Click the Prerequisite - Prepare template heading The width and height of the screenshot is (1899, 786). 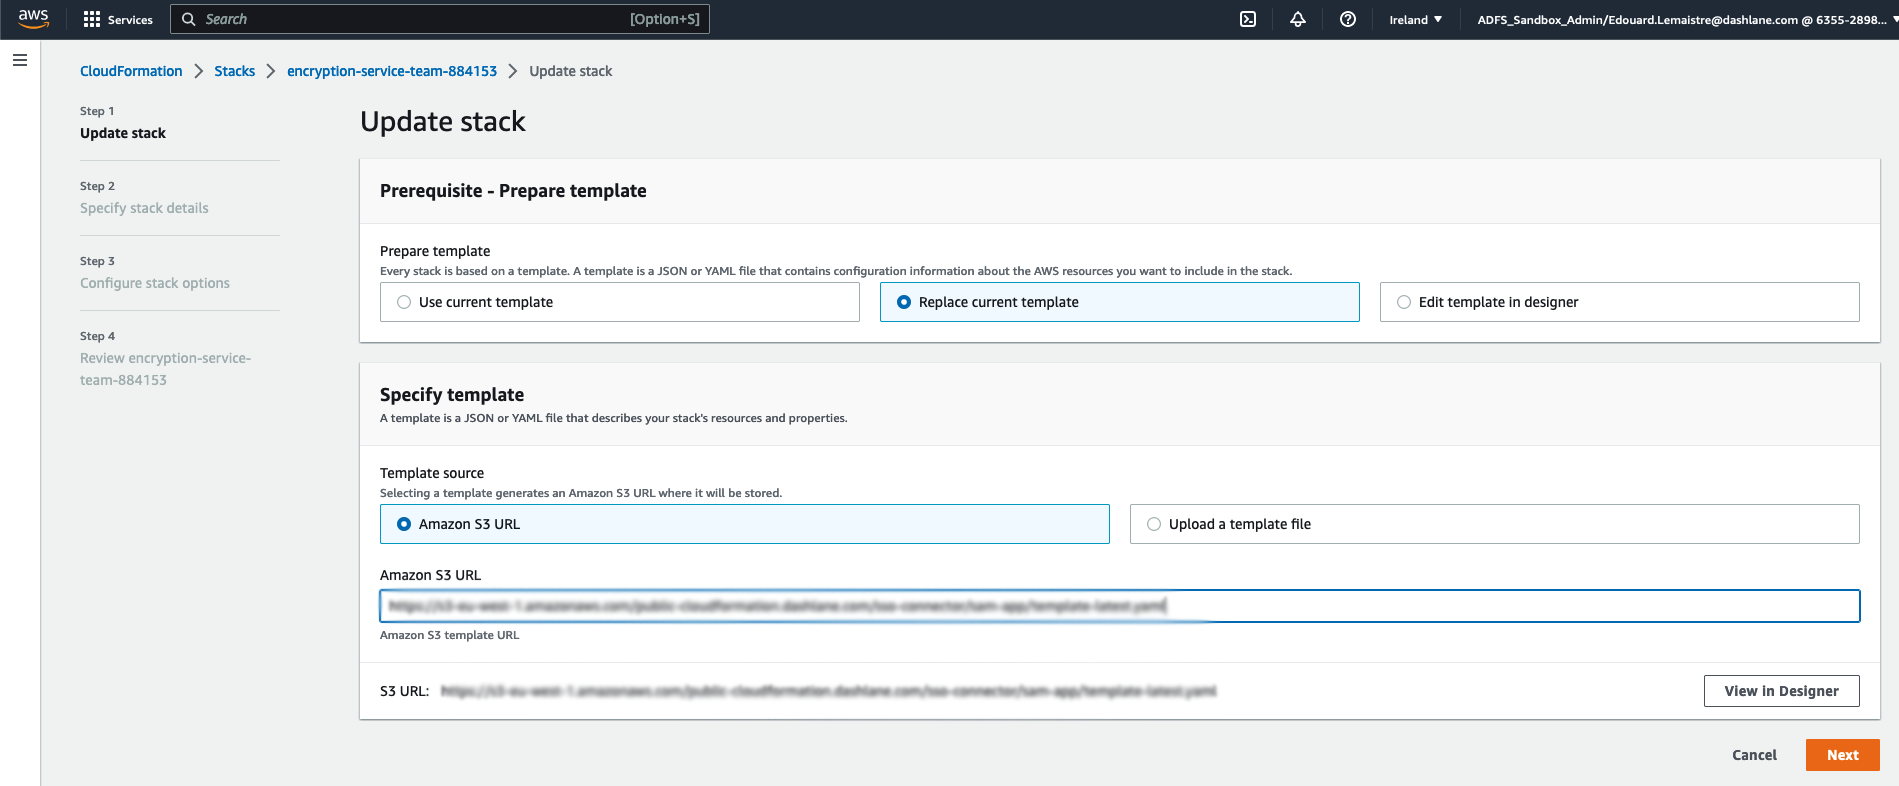coord(513,191)
